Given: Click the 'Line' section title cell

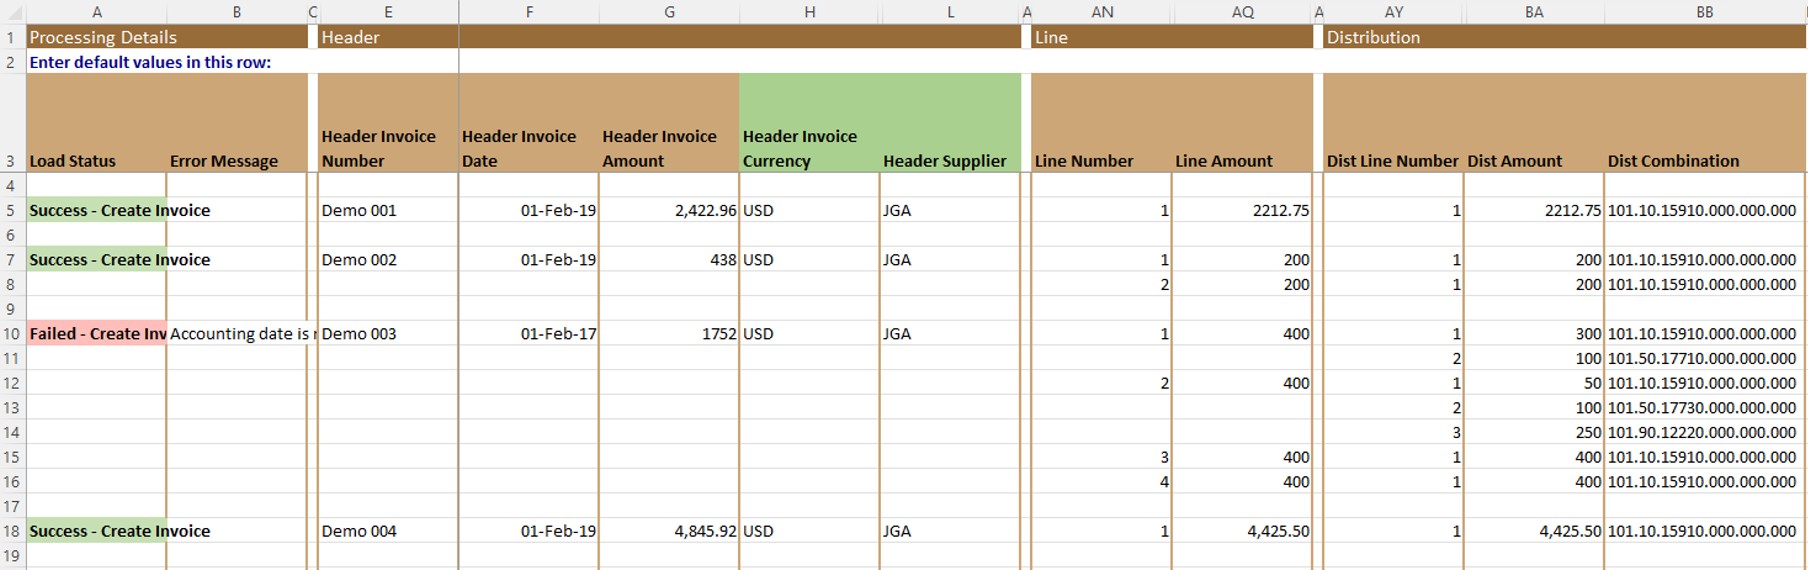Looking at the screenshot, I should pyautogui.click(x=1172, y=37).
